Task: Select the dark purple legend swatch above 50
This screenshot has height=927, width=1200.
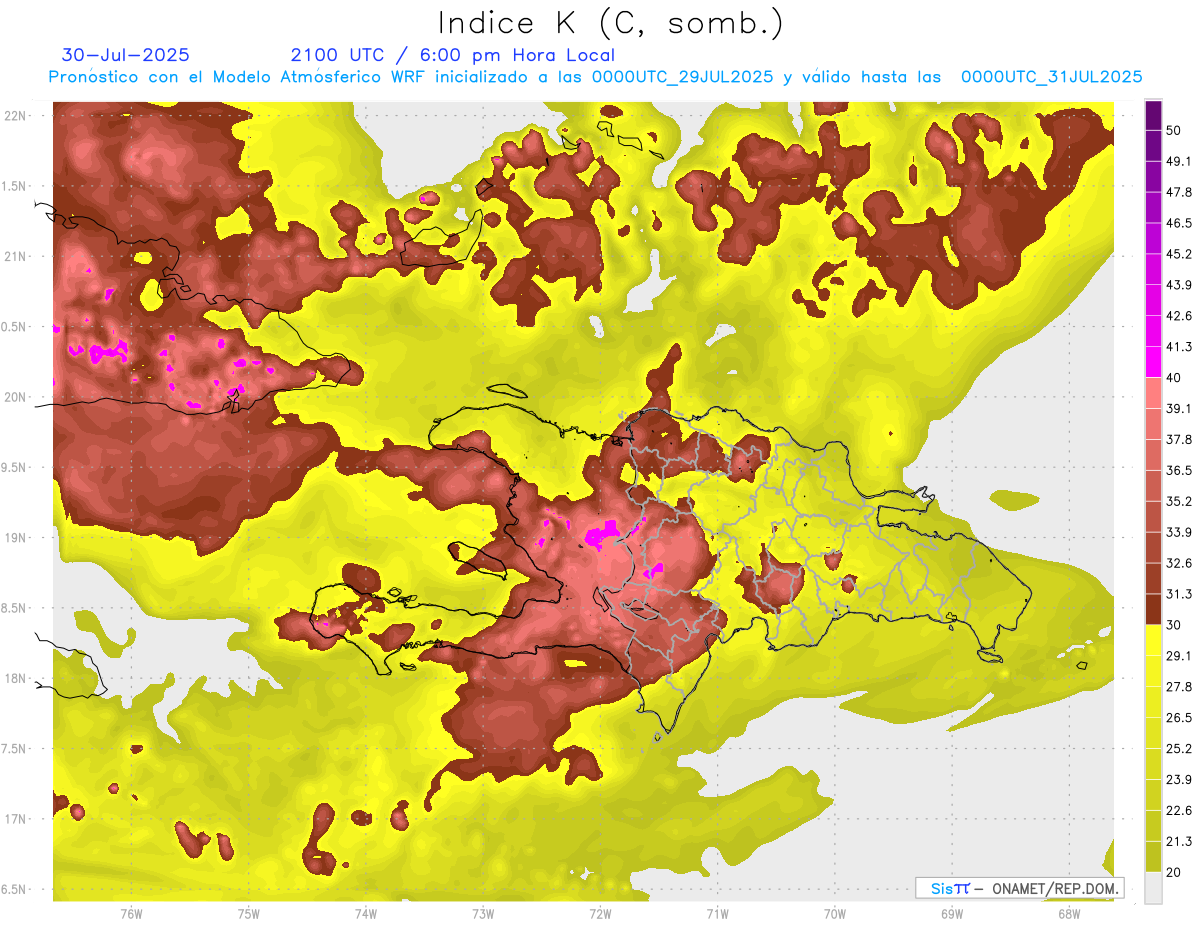Action: click(1153, 117)
